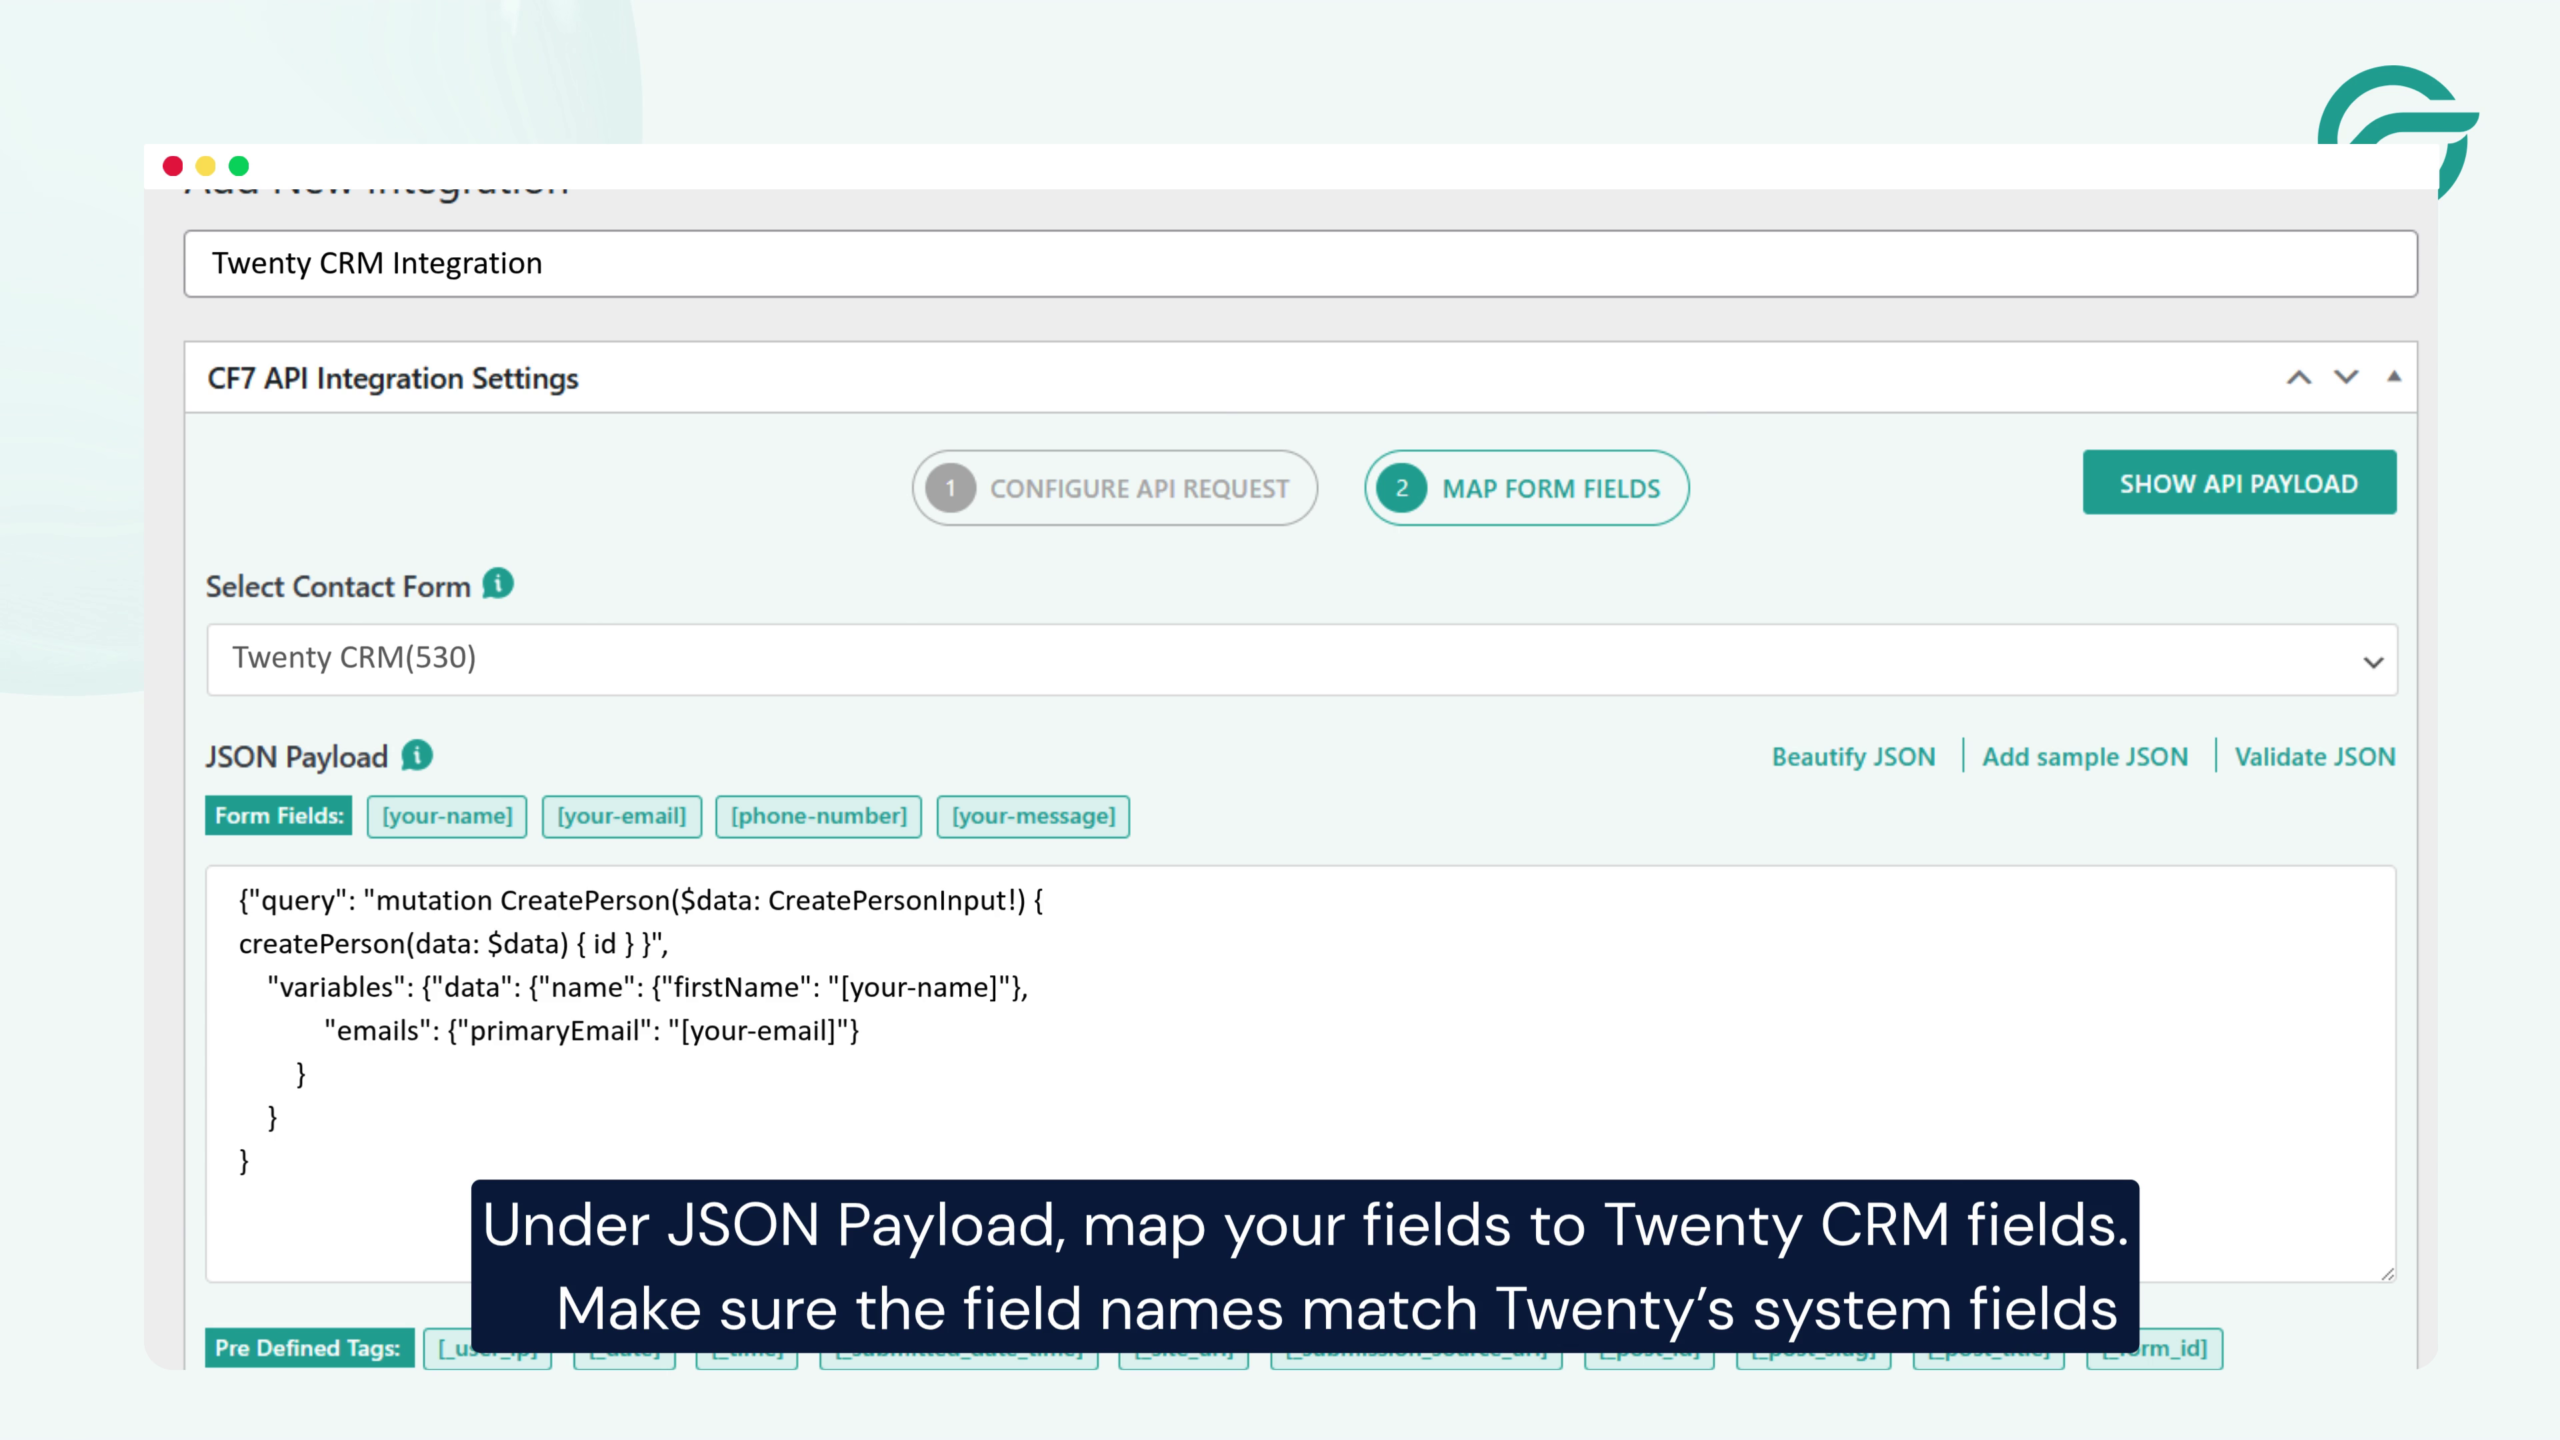
Task: Collapse the CF7 API Integration Settings panel
Action: [x=2394, y=377]
